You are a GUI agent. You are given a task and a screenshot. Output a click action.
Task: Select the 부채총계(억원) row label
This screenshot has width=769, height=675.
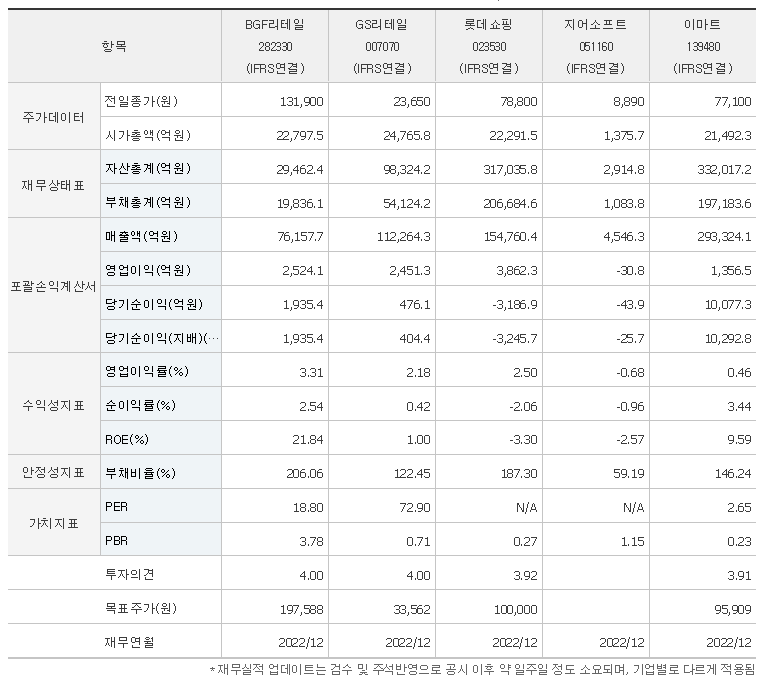pyautogui.click(x=148, y=203)
